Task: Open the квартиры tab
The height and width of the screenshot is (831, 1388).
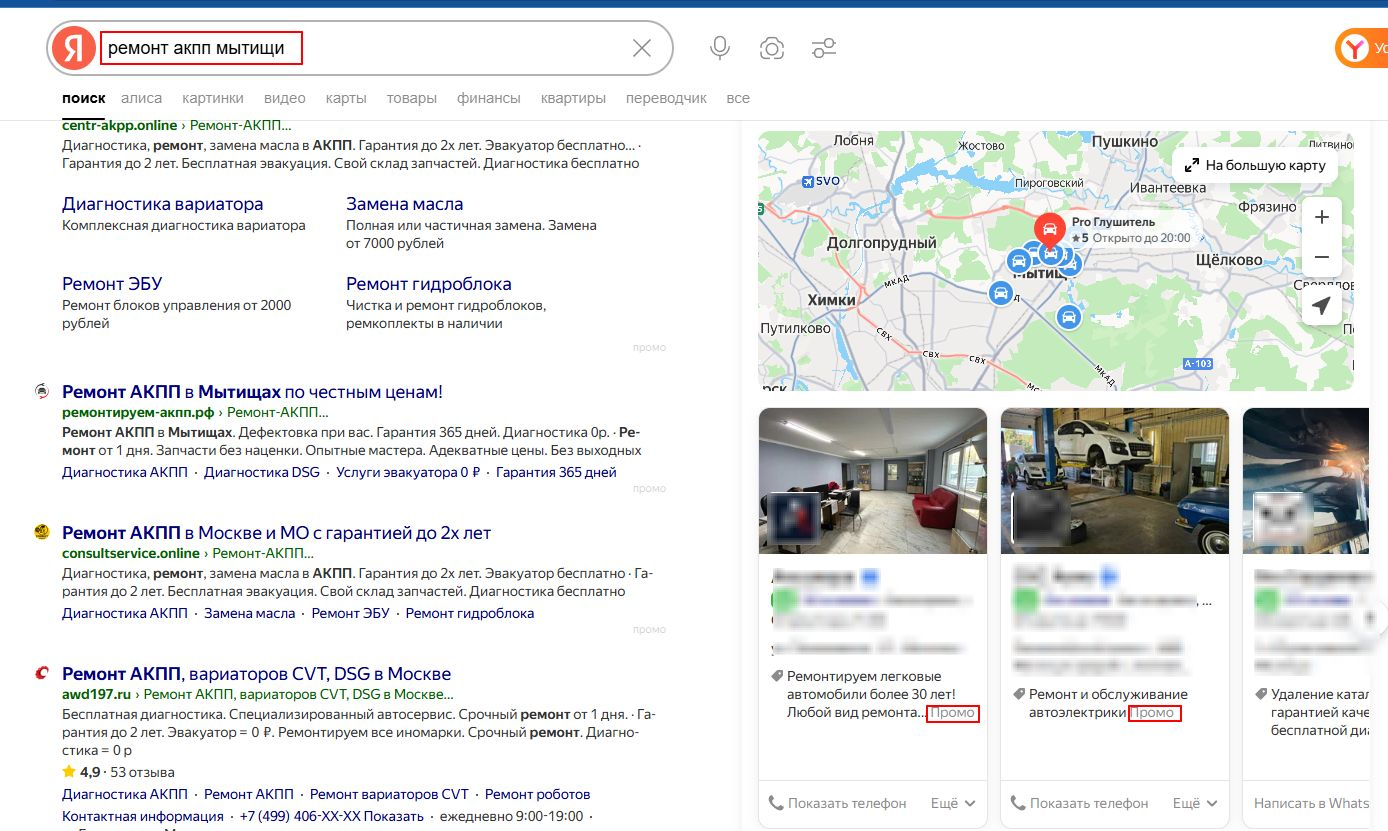Action: (x=573, y=98)
